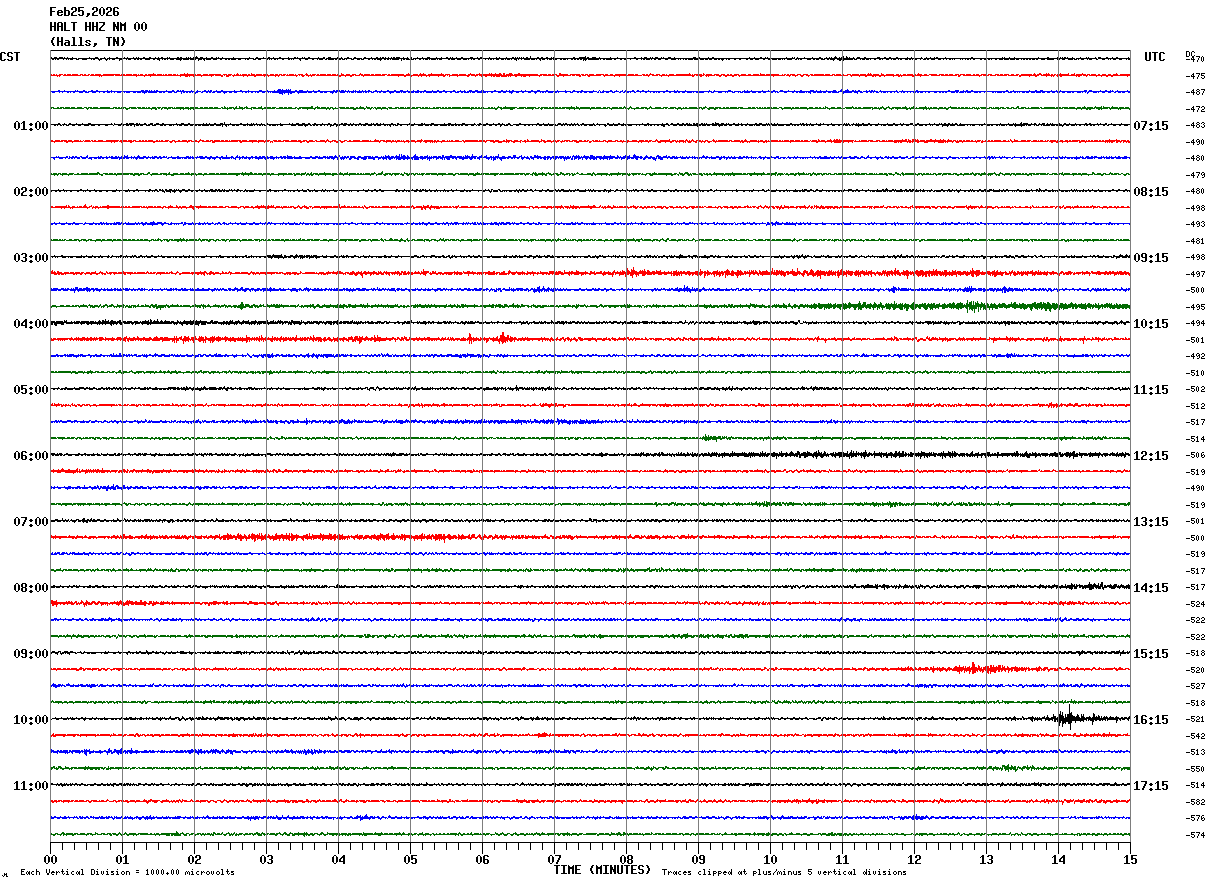Click the 02:00 CST time label

(x=31, y=192)
